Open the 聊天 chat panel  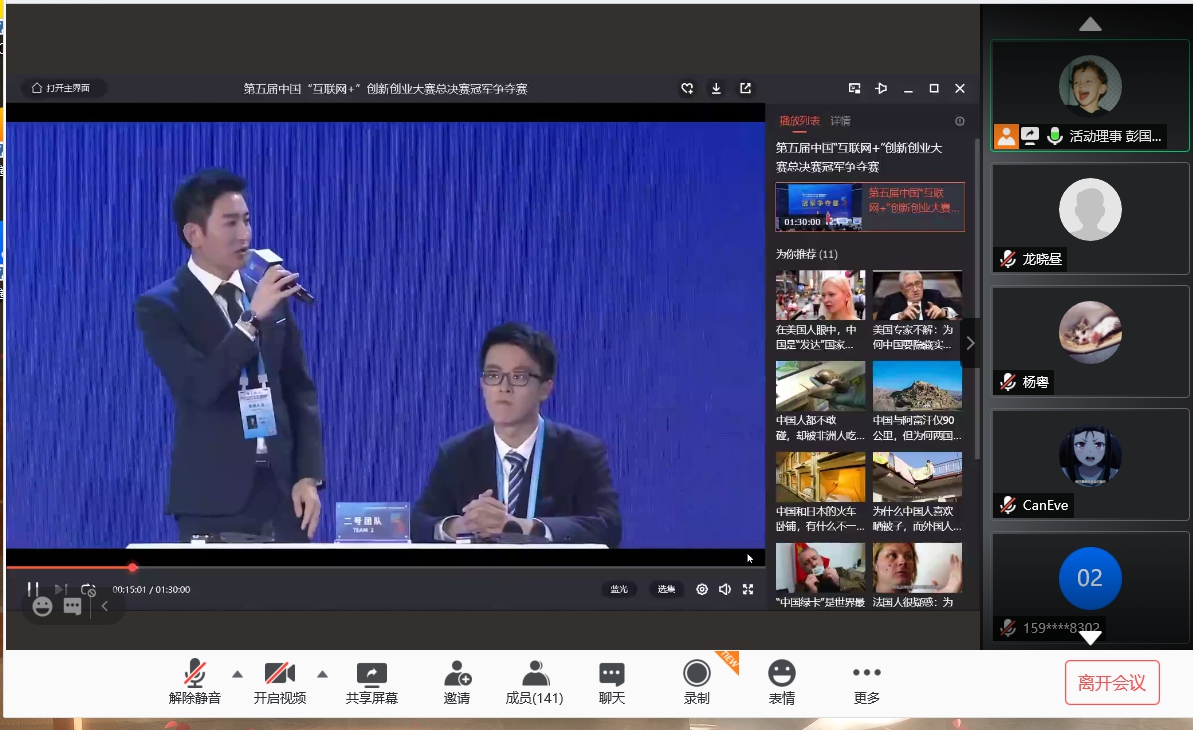[611, 682]
